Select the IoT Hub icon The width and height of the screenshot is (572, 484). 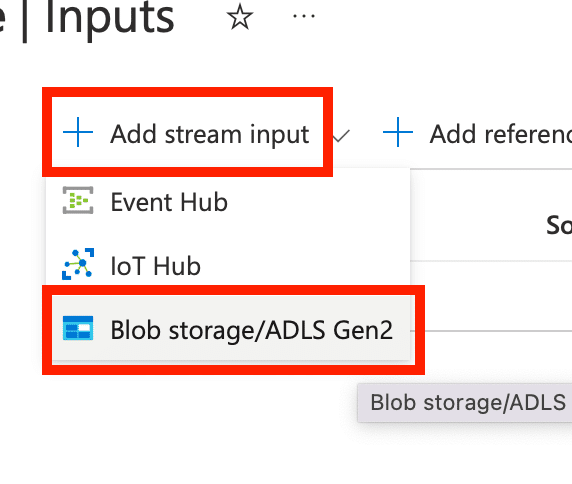[x=78, y=264]
